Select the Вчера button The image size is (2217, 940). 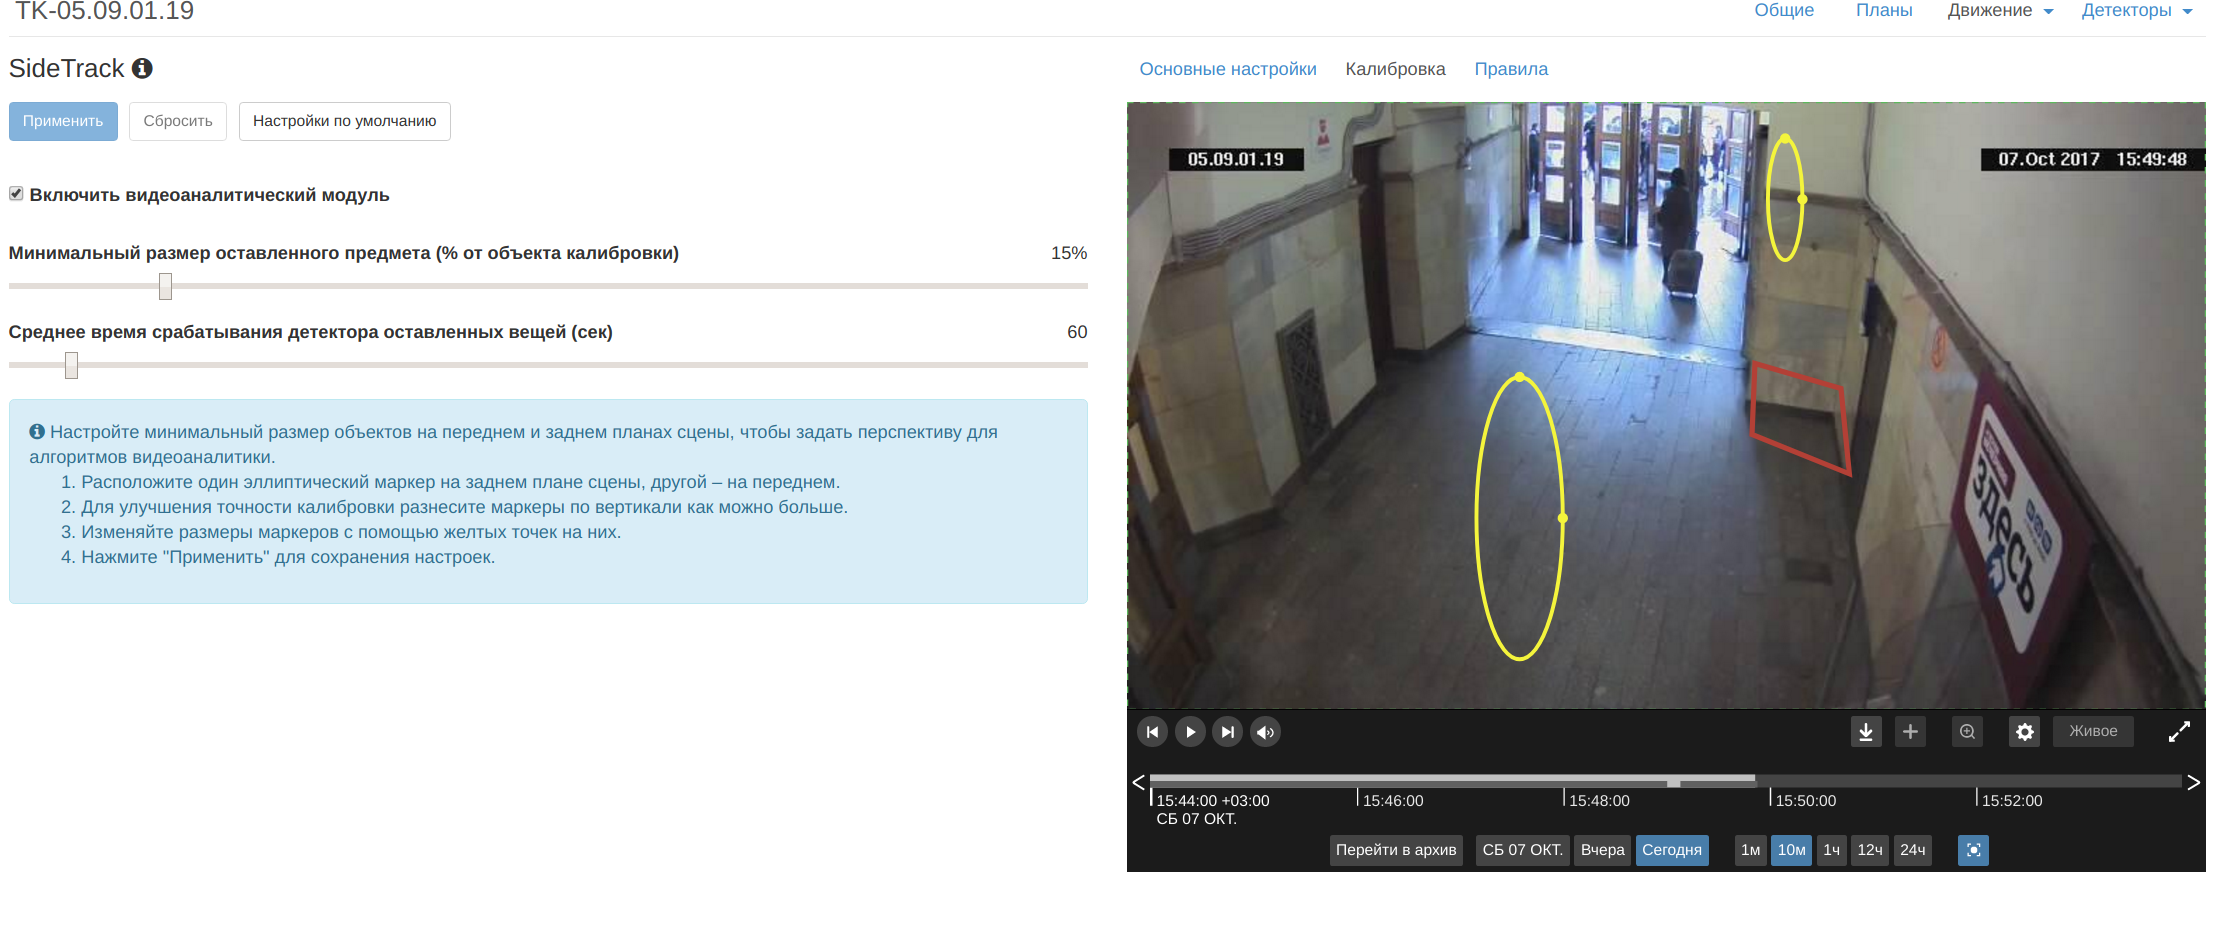tap(1602, 850)
